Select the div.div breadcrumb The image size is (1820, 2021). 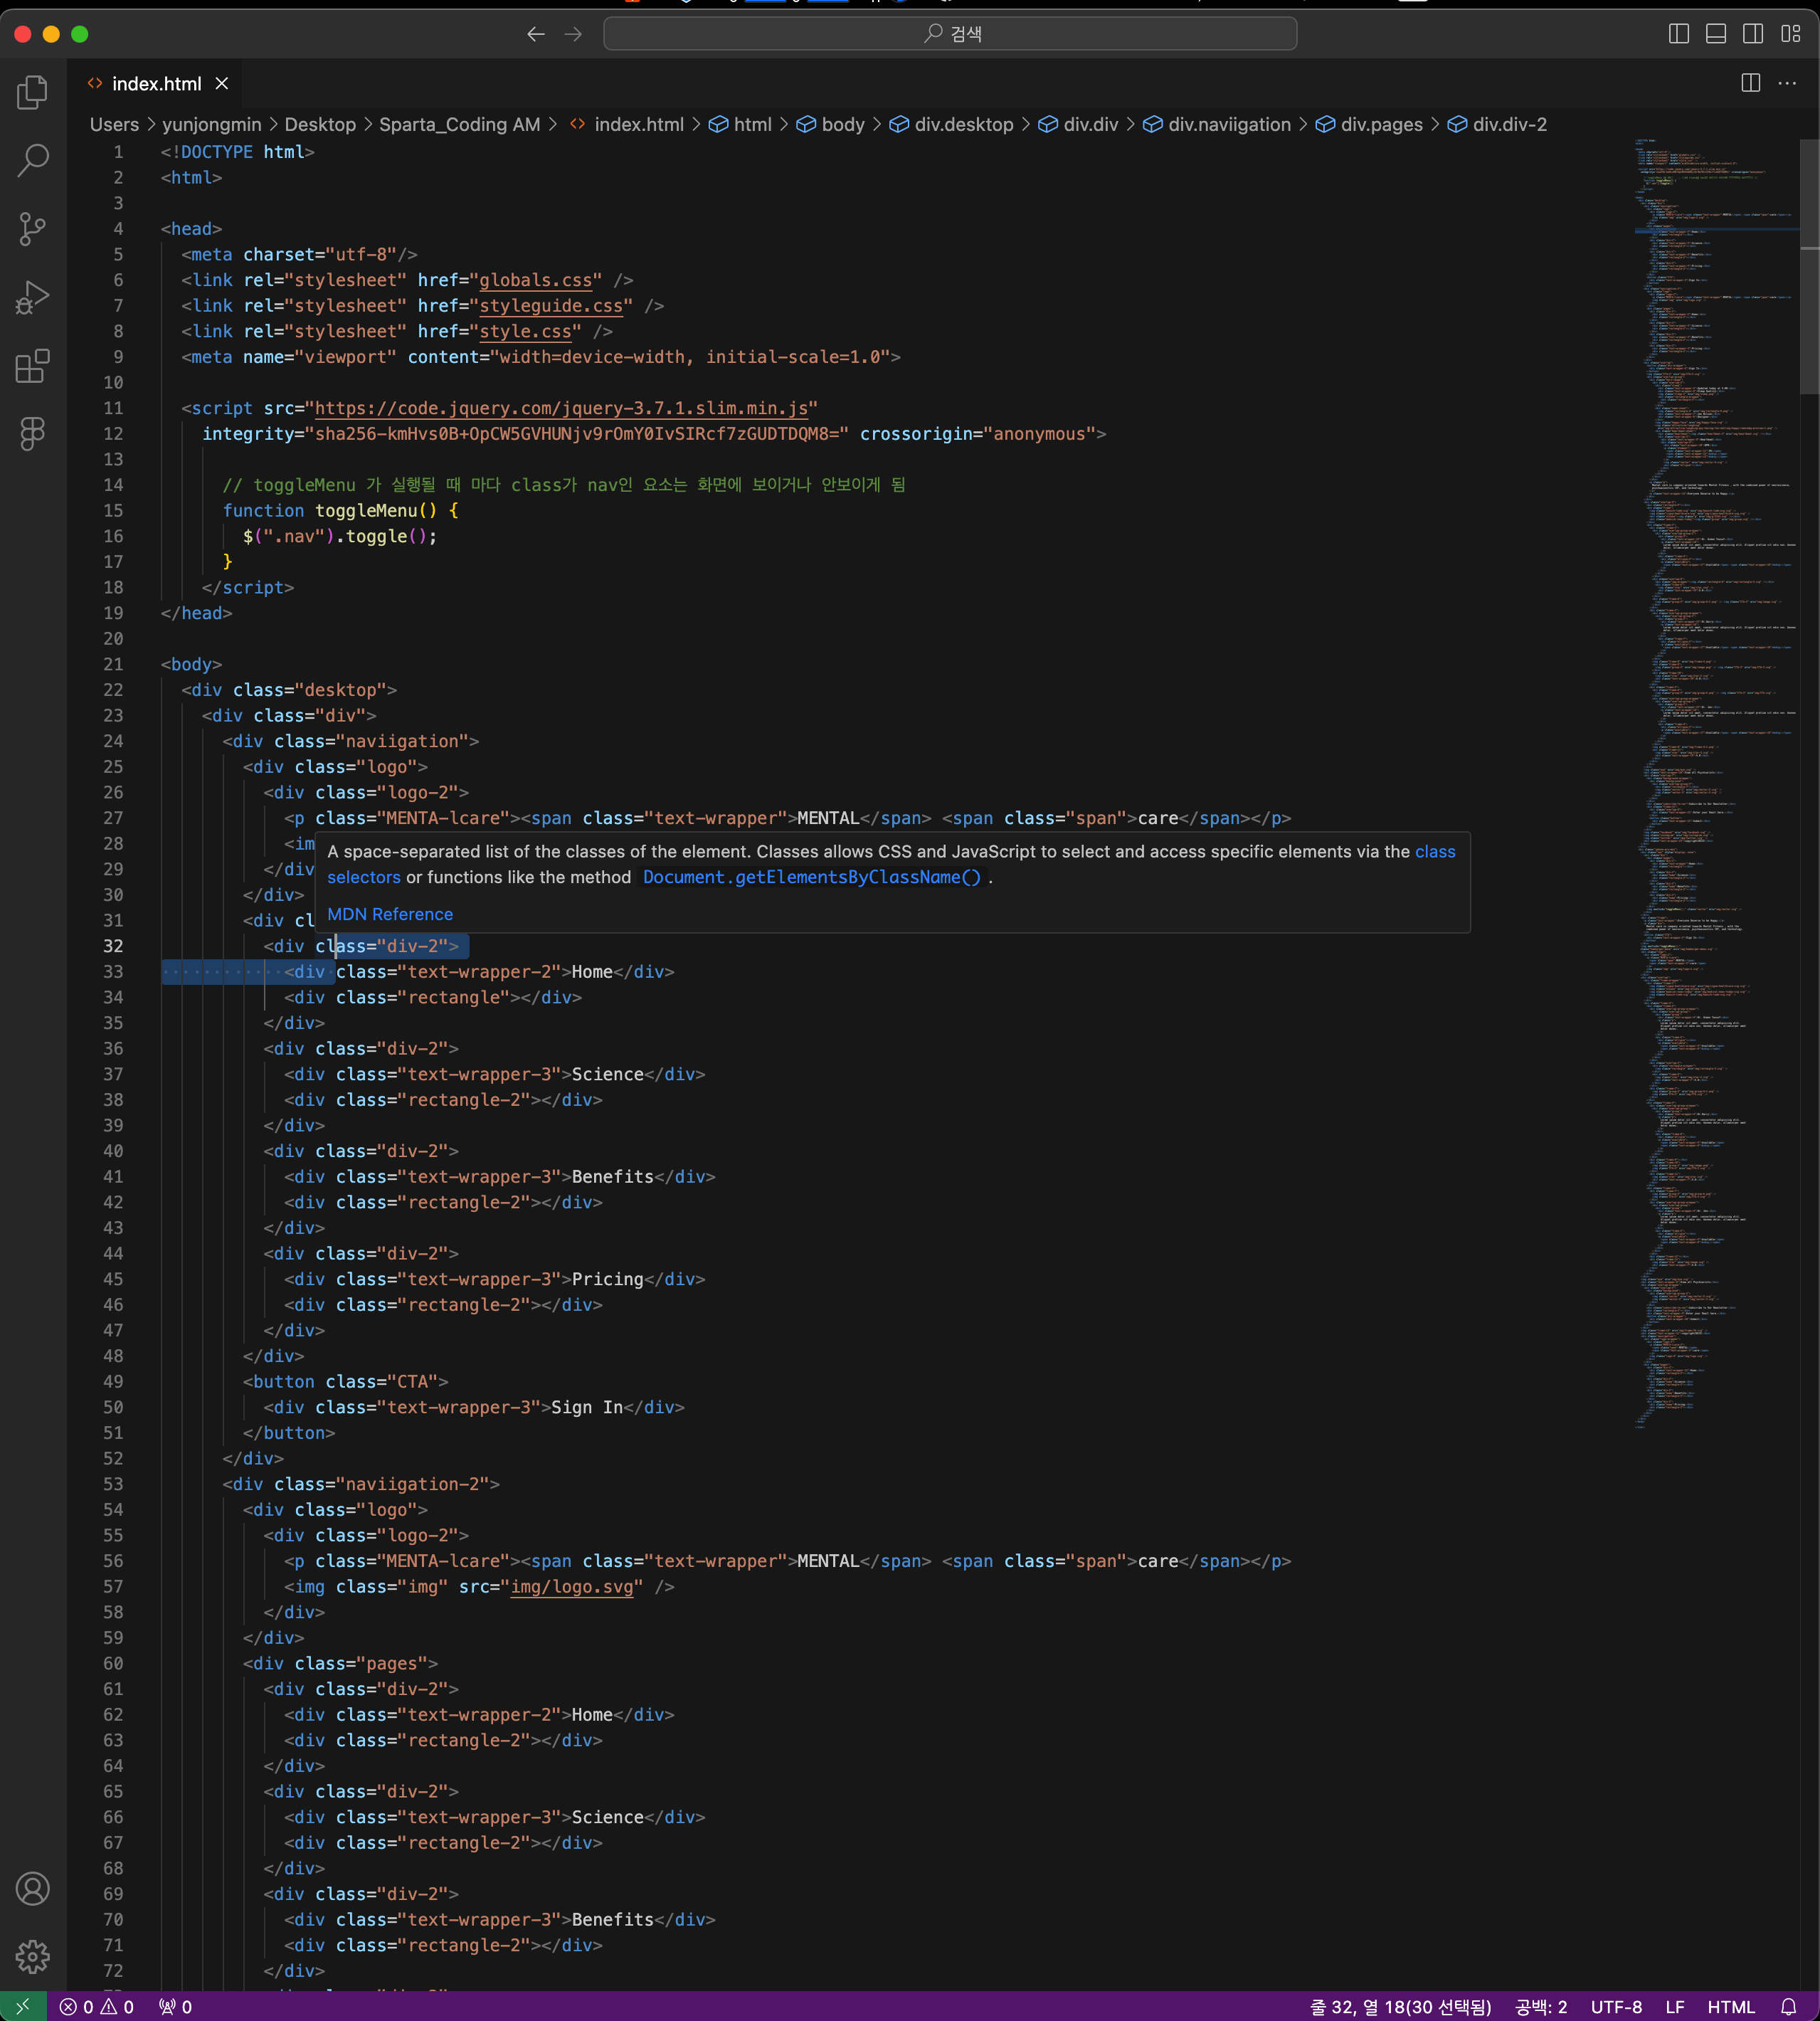(1078, 124)
